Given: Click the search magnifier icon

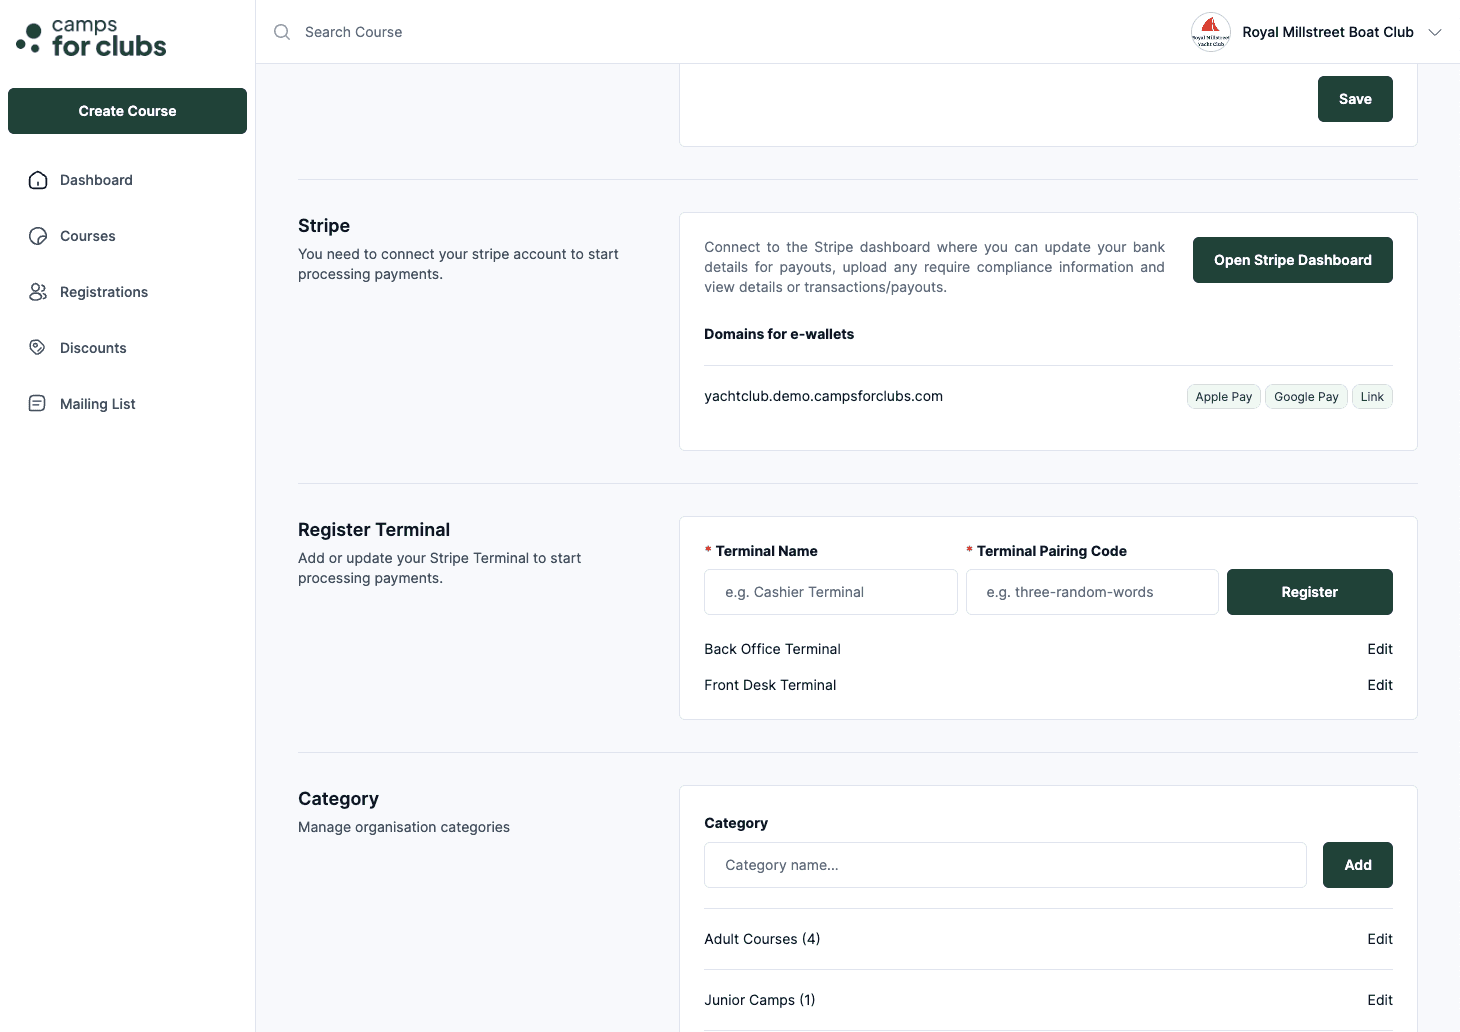Looking at the screenshot, I should [282, 32].
